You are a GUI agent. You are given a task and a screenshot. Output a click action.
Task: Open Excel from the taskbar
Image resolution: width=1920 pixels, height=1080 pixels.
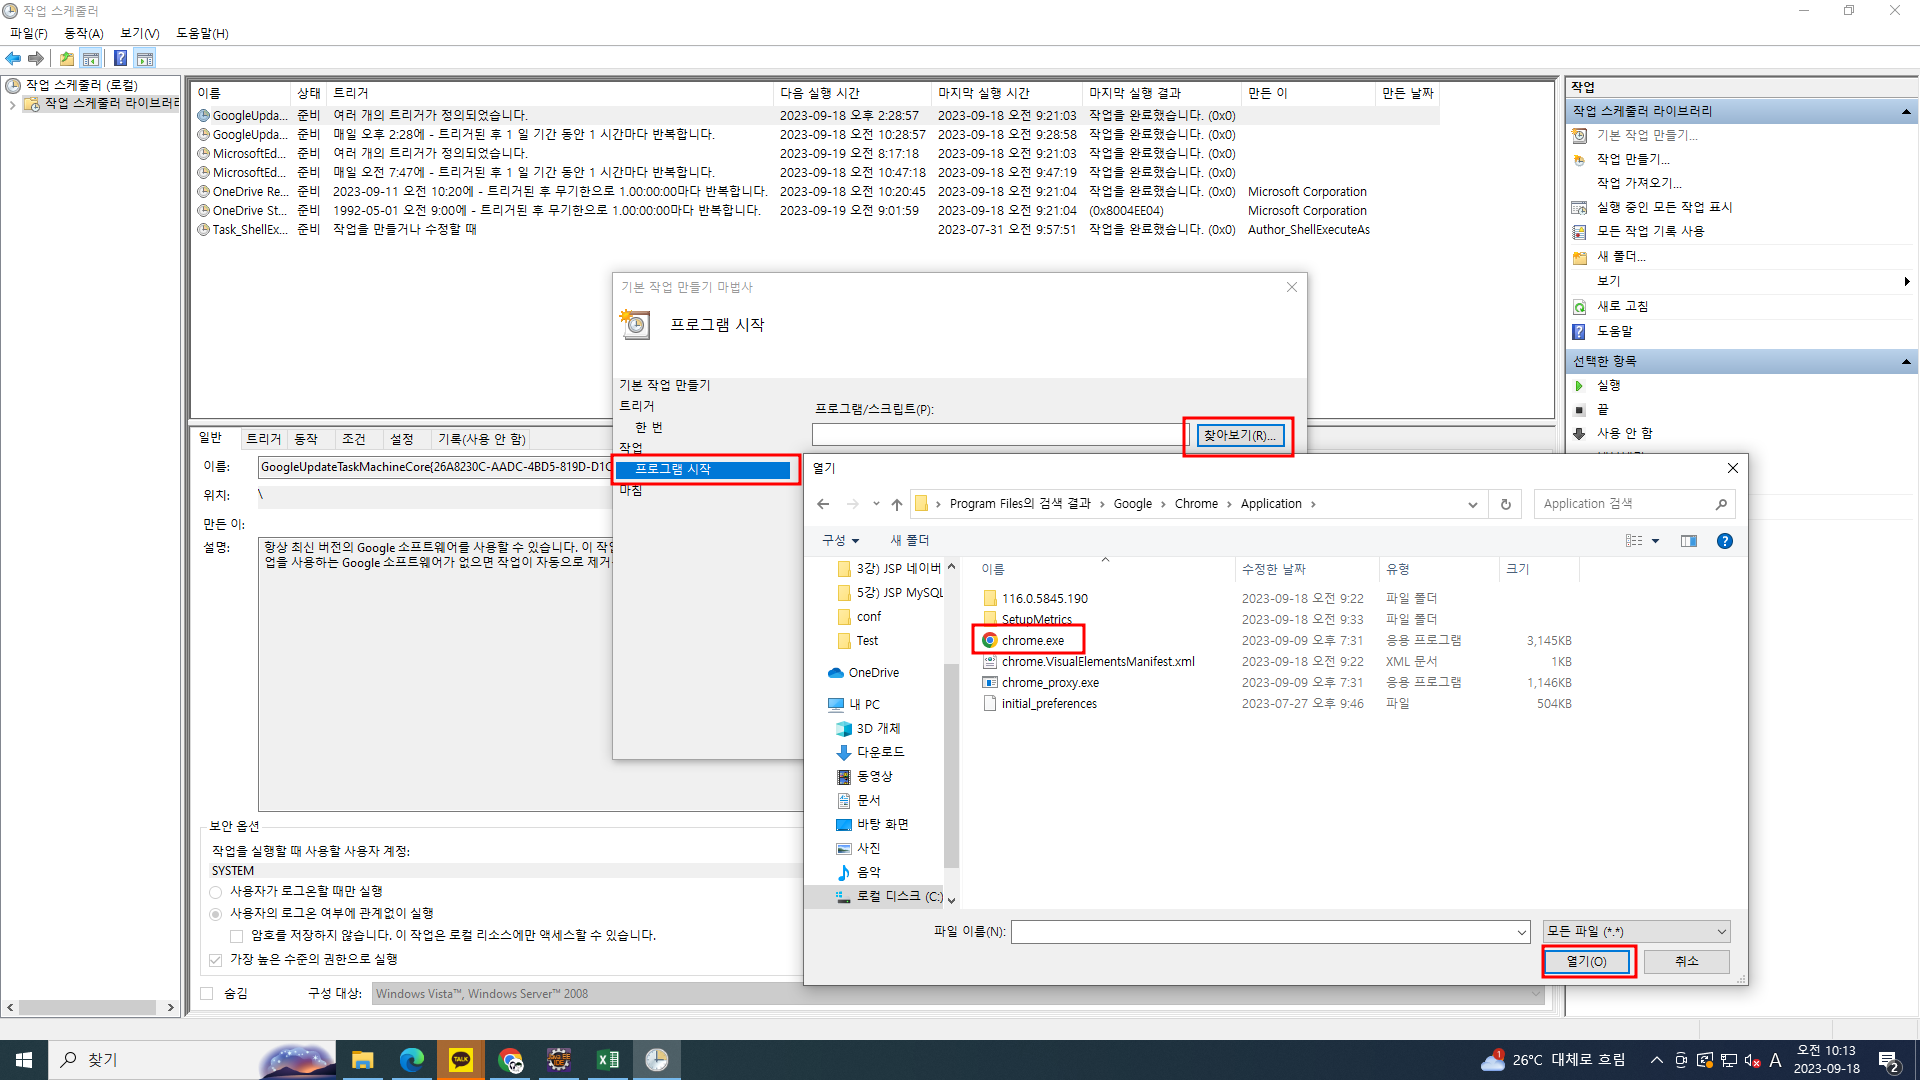pos(607,1060)
